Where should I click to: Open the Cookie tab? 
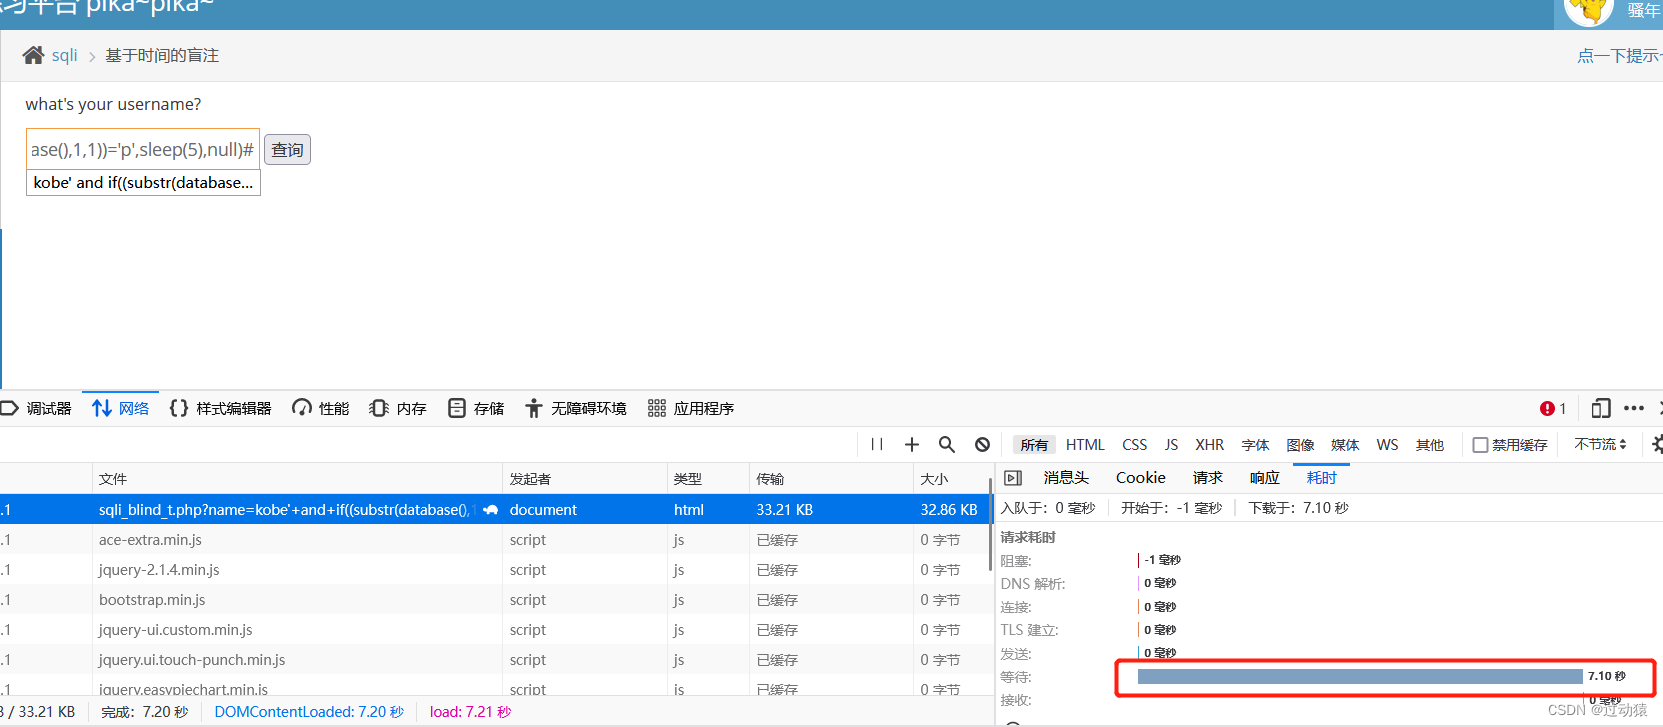(x=1141, y=478)
